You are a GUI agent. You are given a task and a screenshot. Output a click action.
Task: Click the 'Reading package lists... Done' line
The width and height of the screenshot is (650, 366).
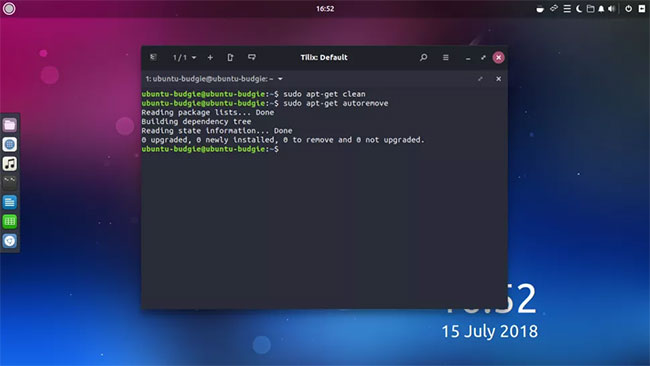coord(207,112)
